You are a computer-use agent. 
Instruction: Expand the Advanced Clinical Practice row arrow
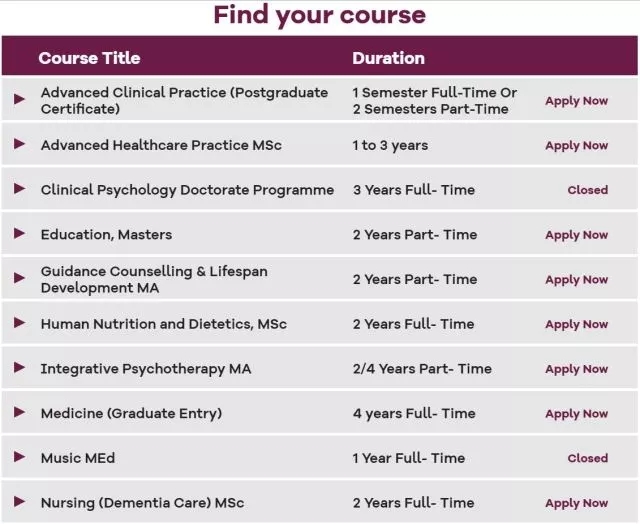pos(20,100)
